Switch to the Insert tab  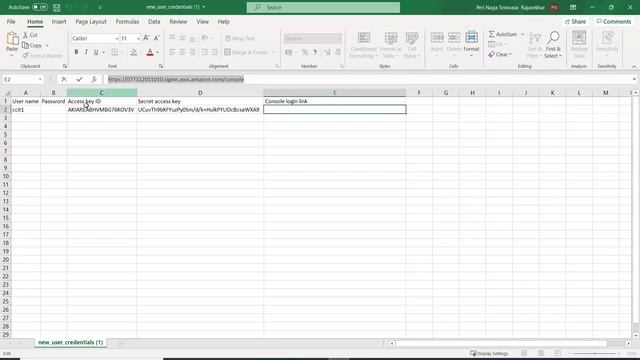(x=59, y=22)
